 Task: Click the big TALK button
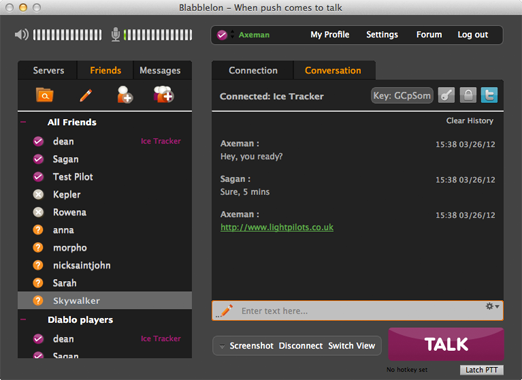[x=446, y=344]
